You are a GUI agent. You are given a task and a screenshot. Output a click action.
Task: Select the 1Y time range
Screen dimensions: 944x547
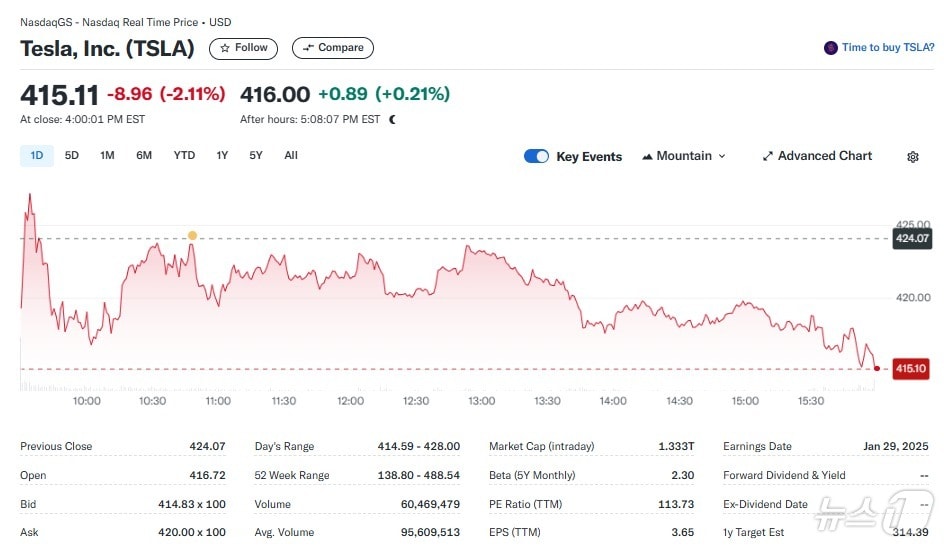(222, 155)
